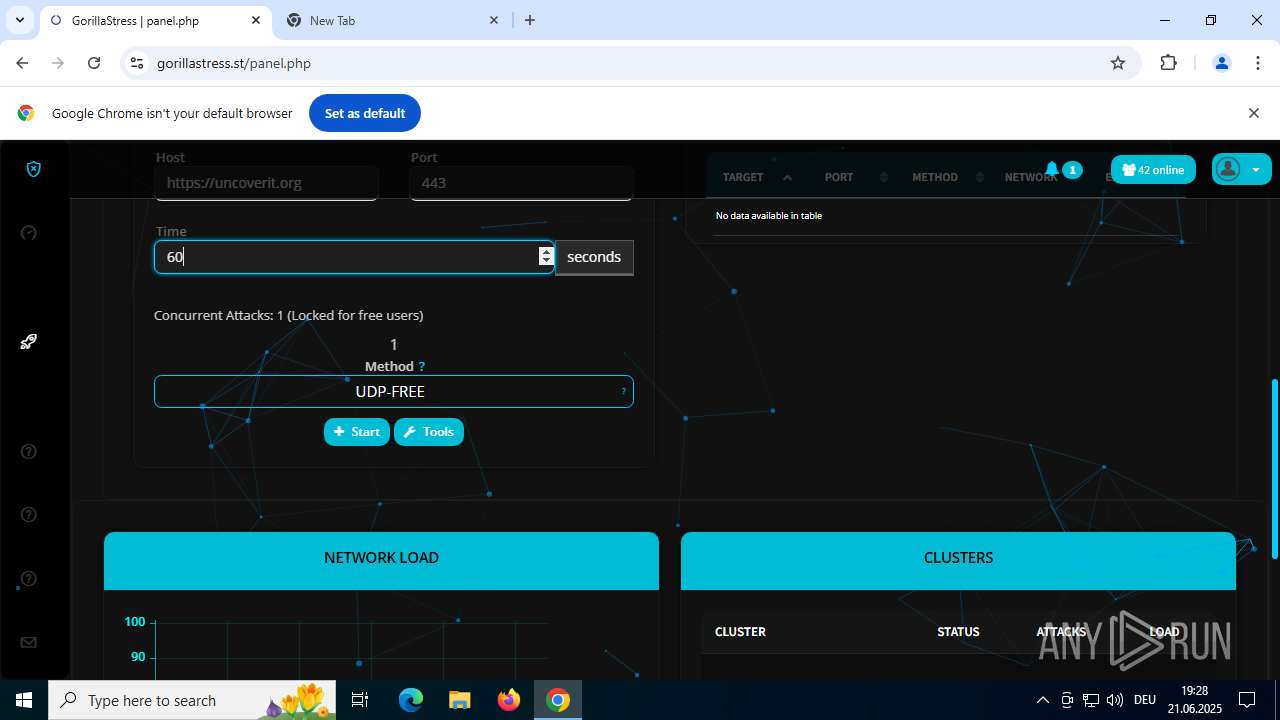This screenshot has width=1280, height=720.
Task: Click the CLUSTER column heading
Action: coord(740,632)
